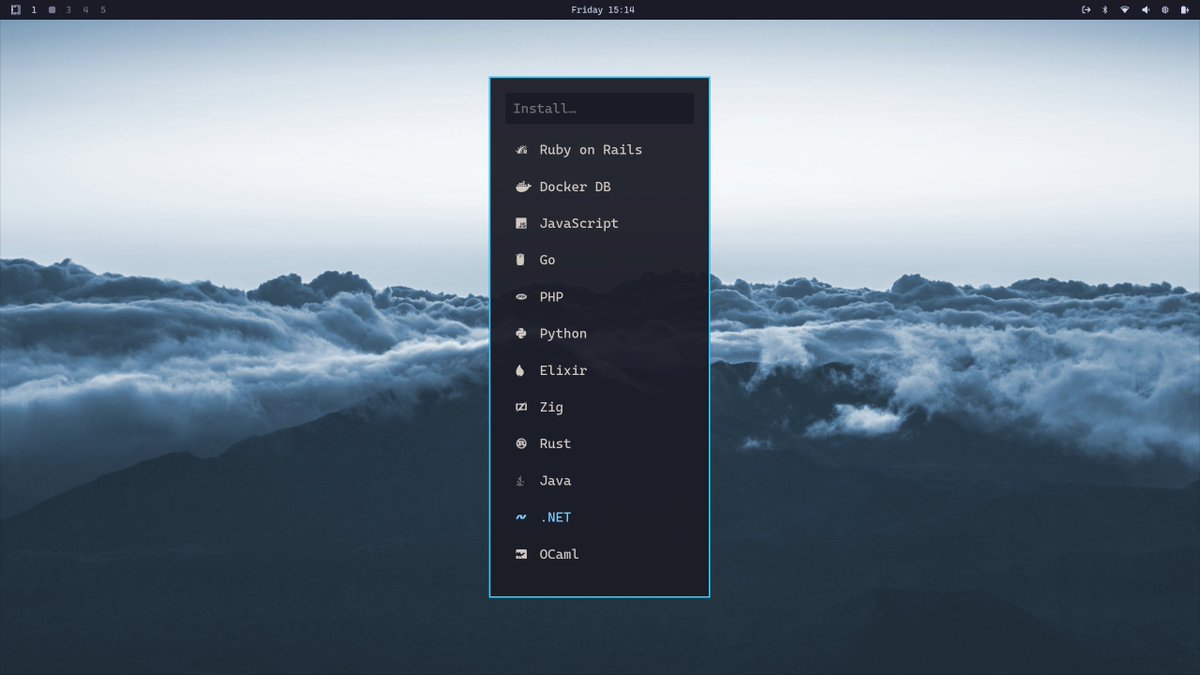Screen dimensions: 1200x675
Task: Switch to the active square workspace indicator
Action: coord(52,10)
